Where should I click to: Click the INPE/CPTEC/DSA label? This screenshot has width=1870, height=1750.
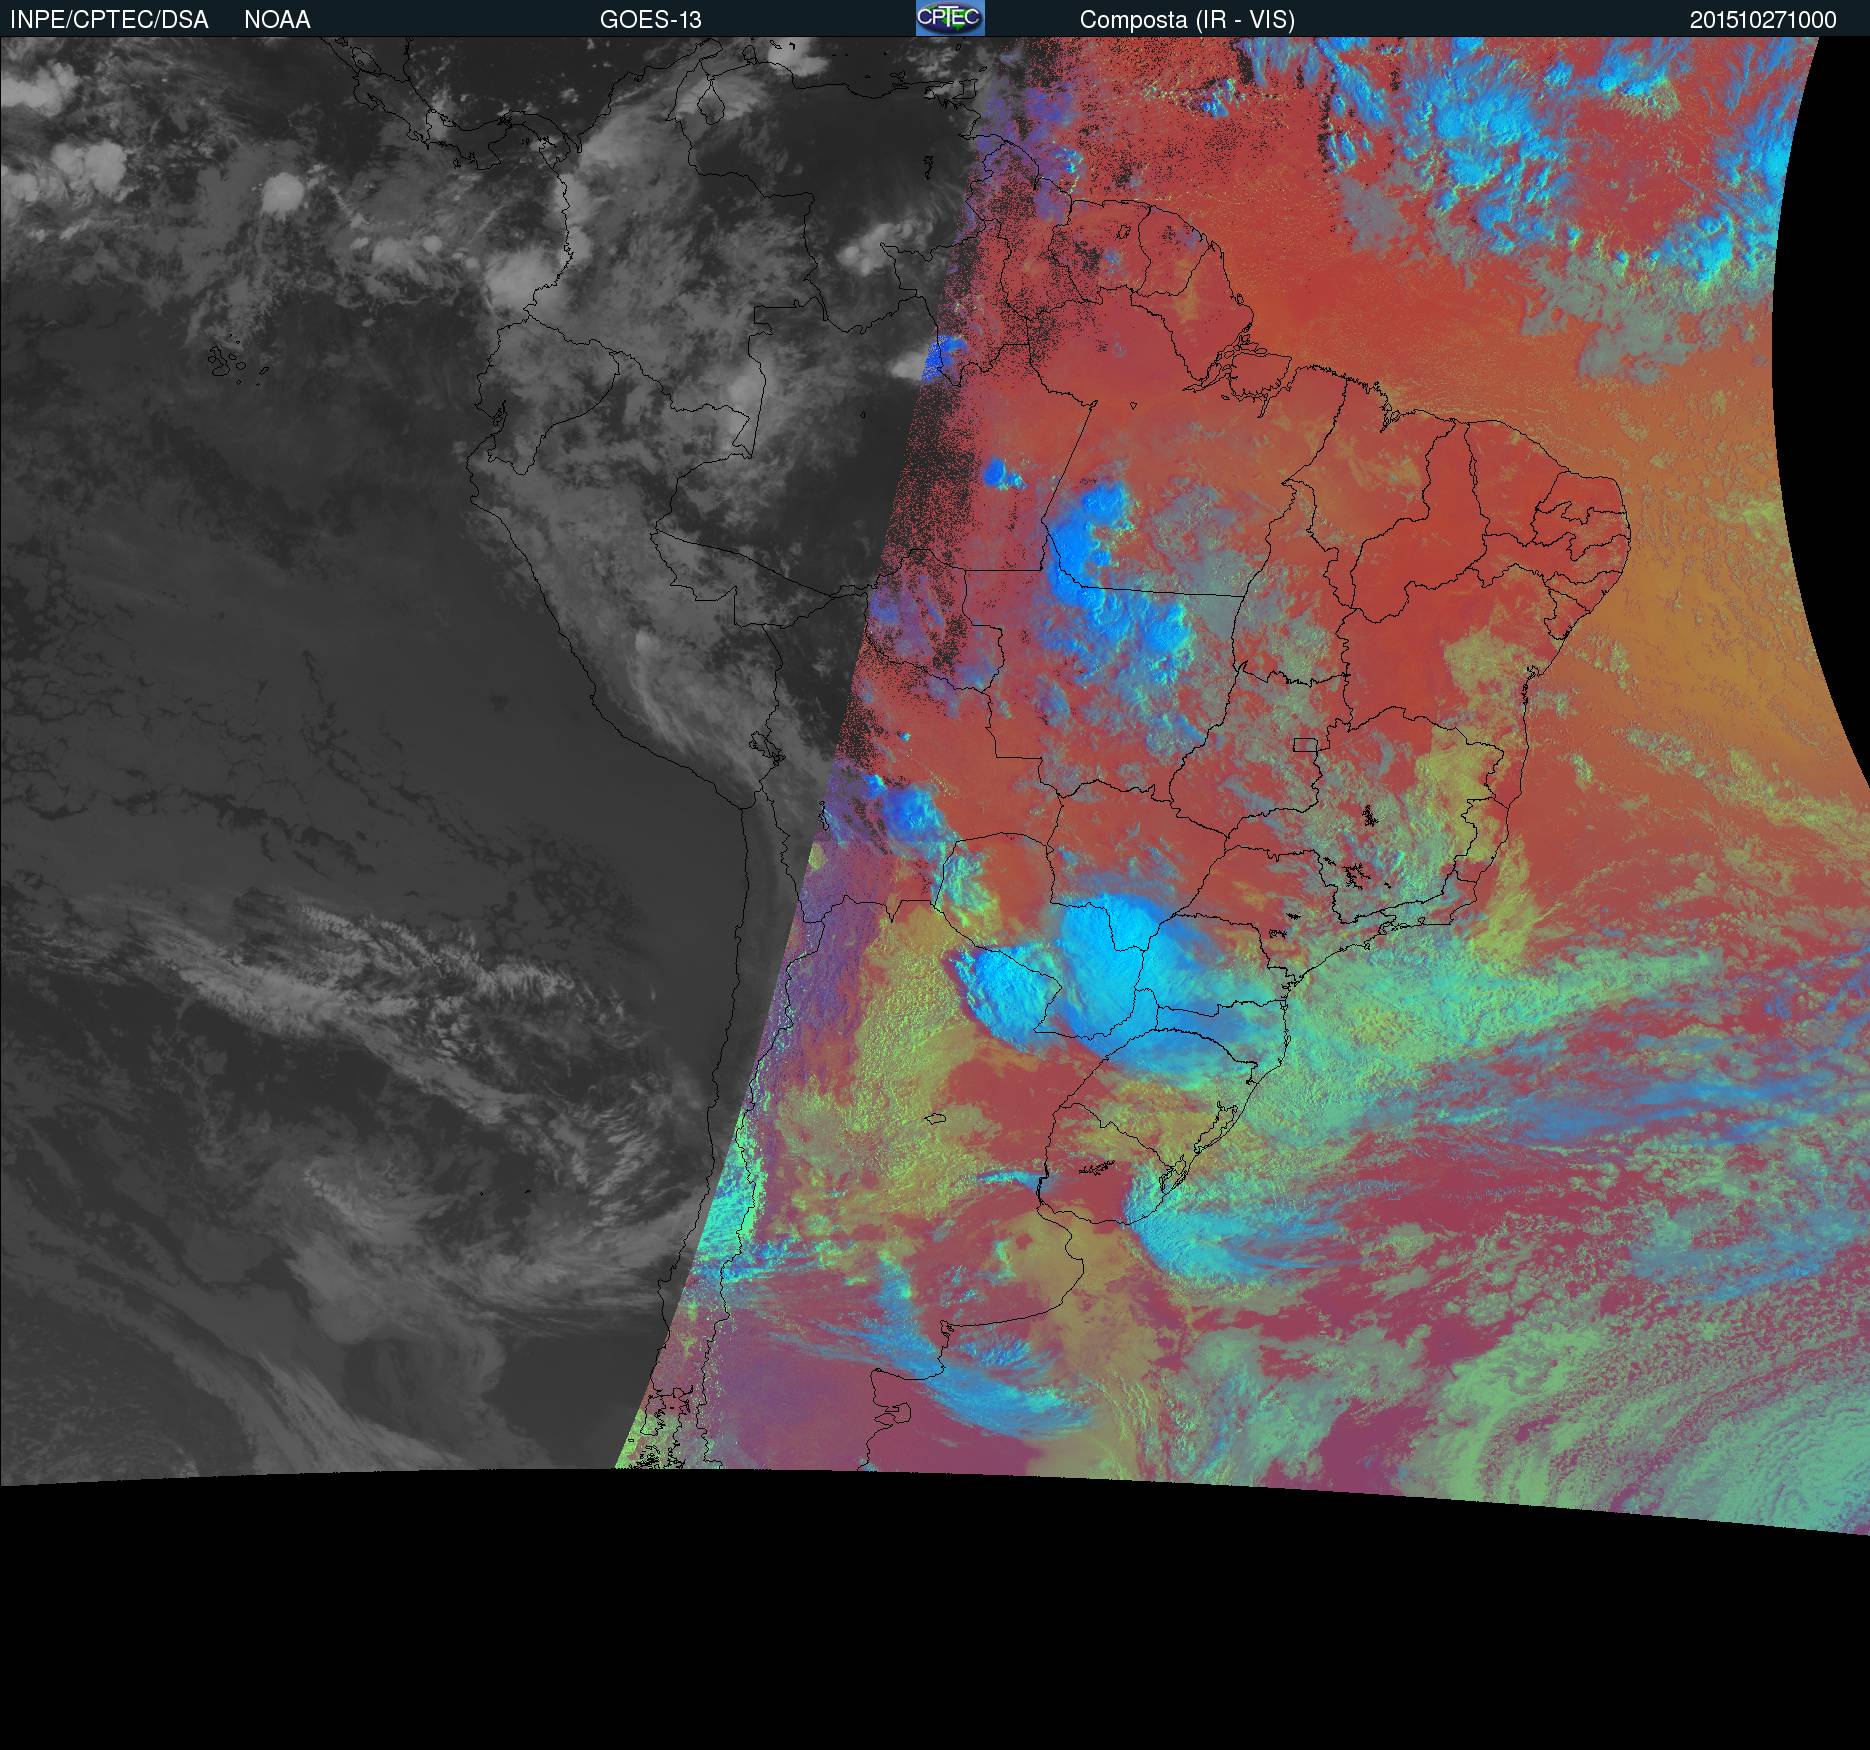(109, 20)
